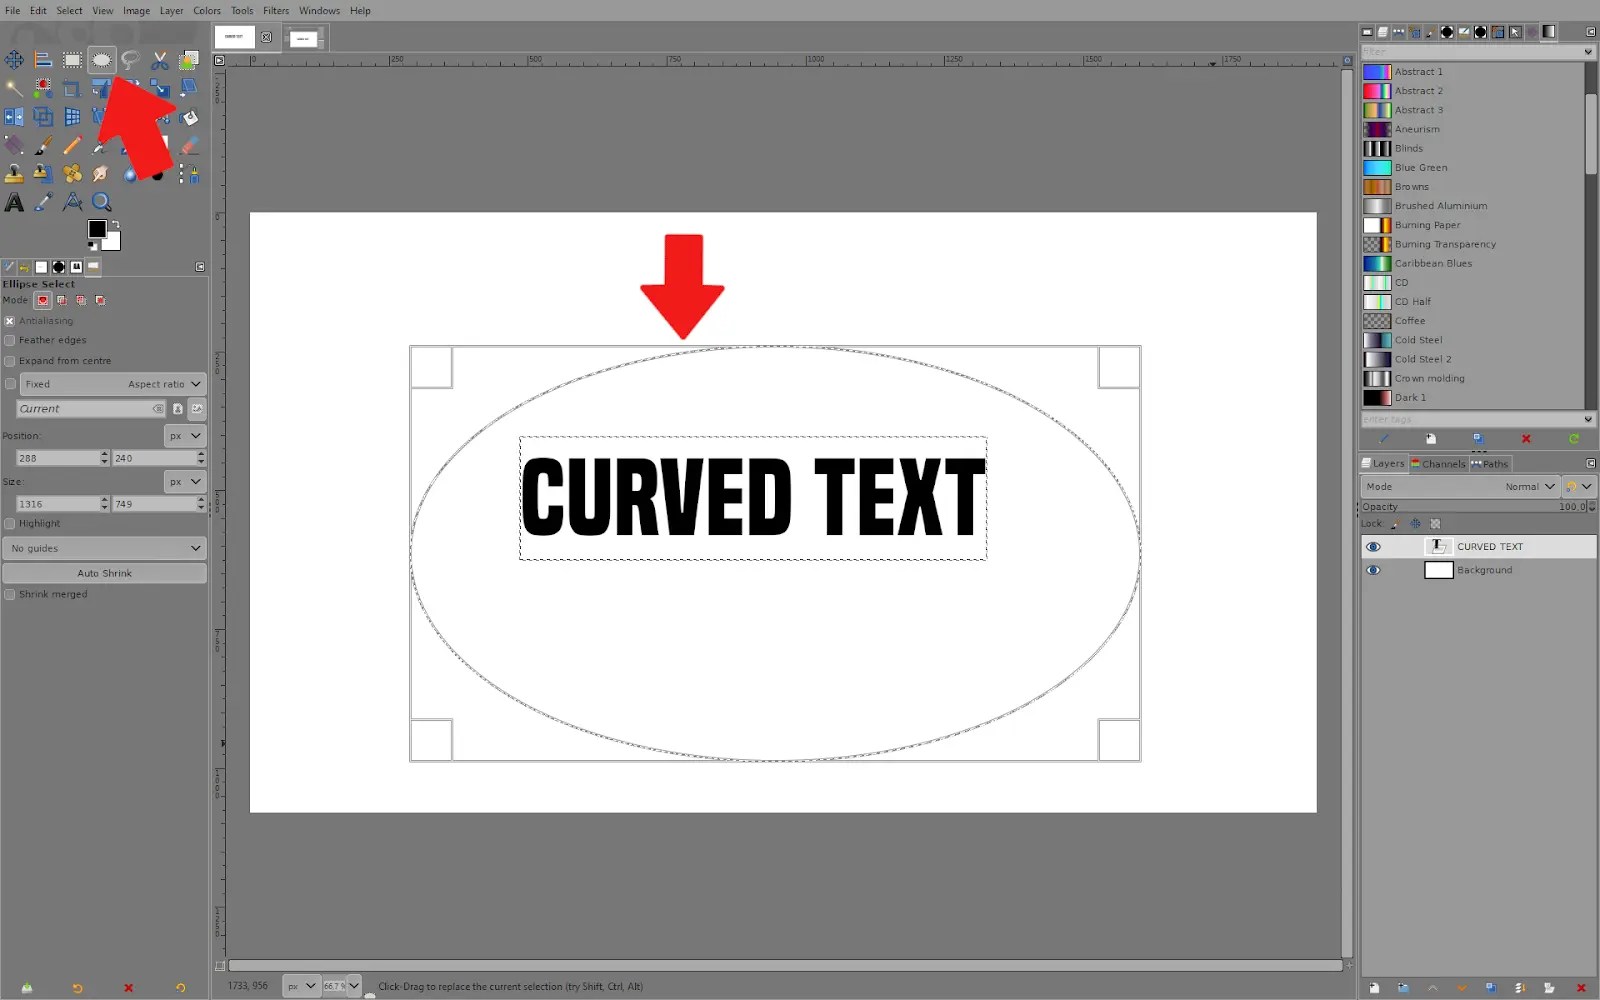Expand the No guides dropdown
This screenshot has width=1600, height=1000.
point(104,548)
